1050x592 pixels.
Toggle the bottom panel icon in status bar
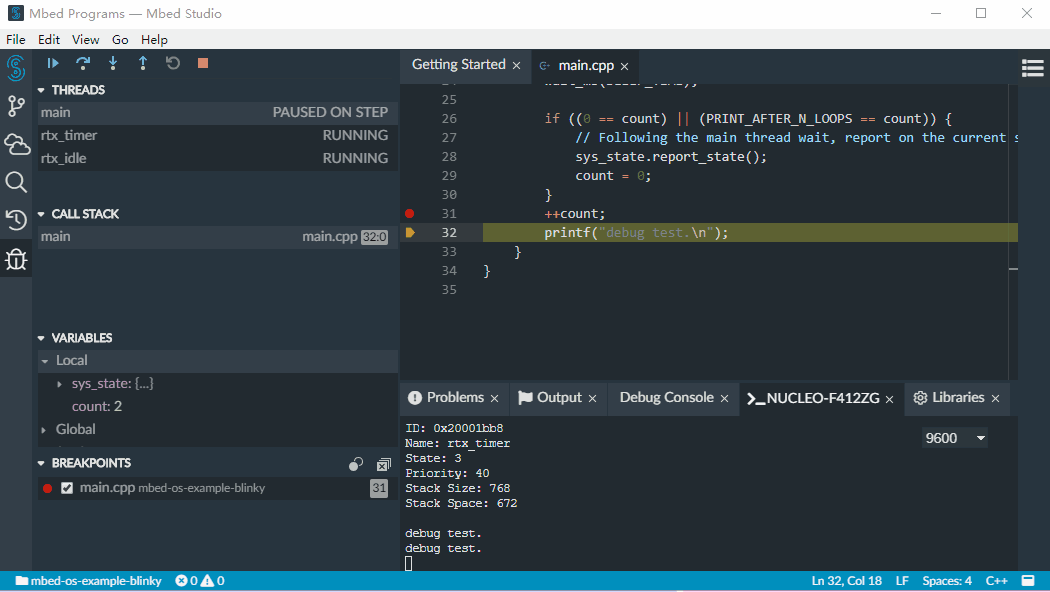[1028, 581]
